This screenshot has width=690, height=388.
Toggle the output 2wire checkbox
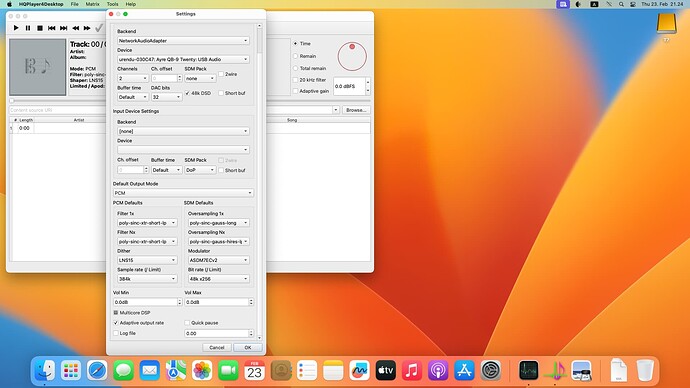pyautogui.click(x=221, y=74)
